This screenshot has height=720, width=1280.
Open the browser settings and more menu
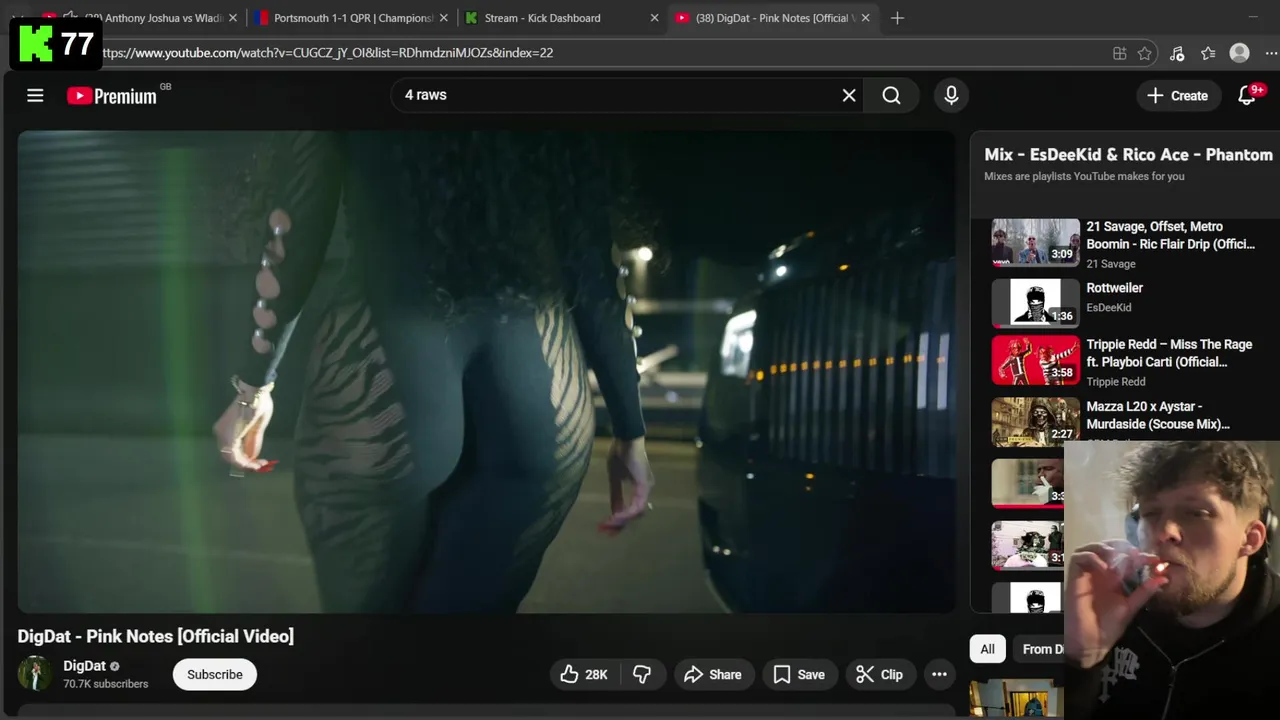point(1270,53)
